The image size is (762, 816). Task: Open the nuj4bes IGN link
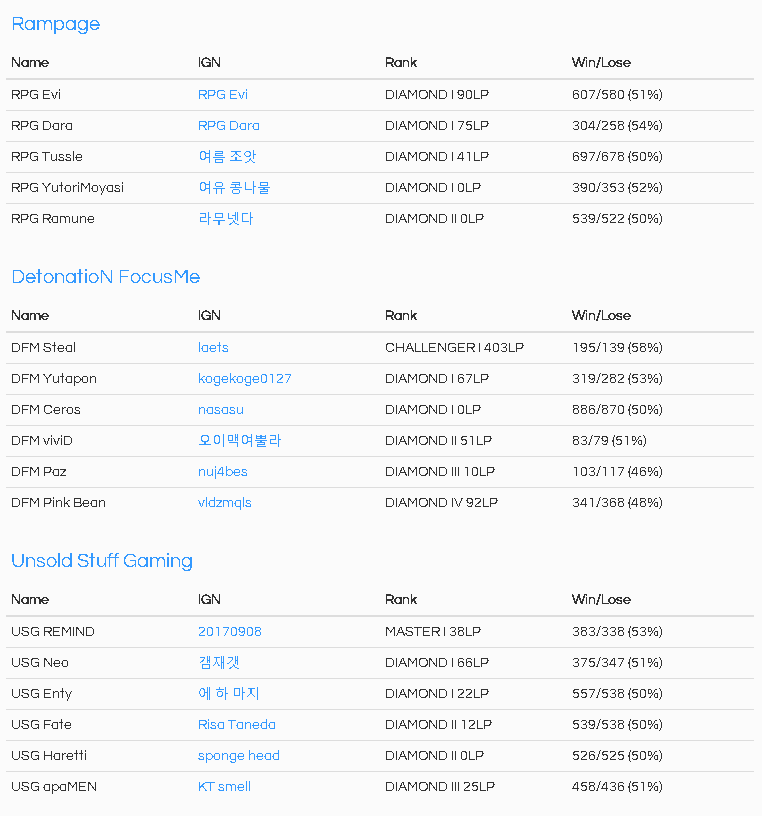tap(222, 472)
